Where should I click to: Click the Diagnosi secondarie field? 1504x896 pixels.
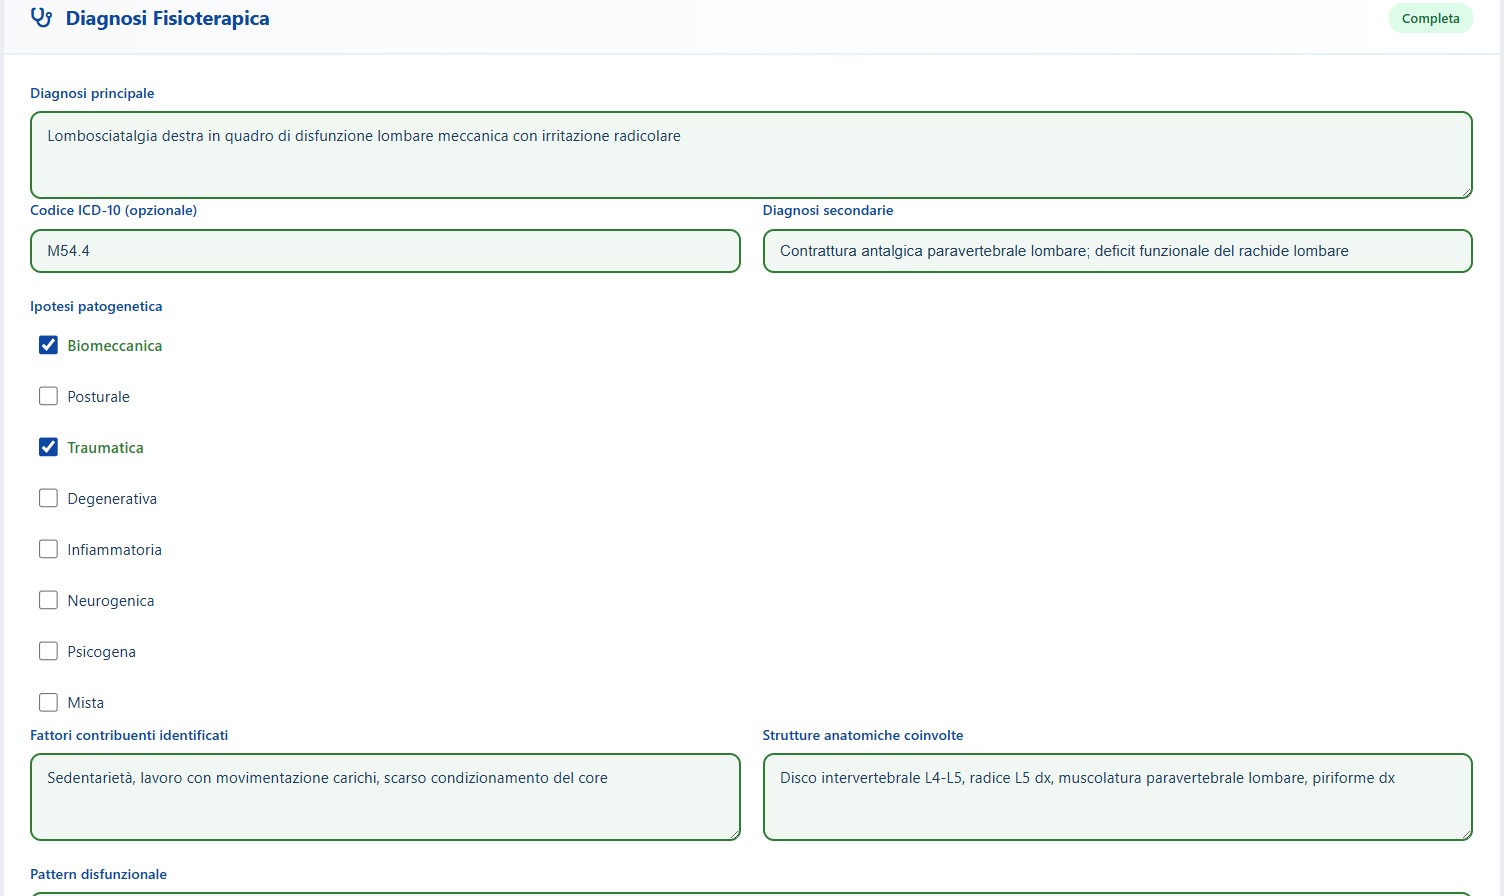click(1117, 251)
